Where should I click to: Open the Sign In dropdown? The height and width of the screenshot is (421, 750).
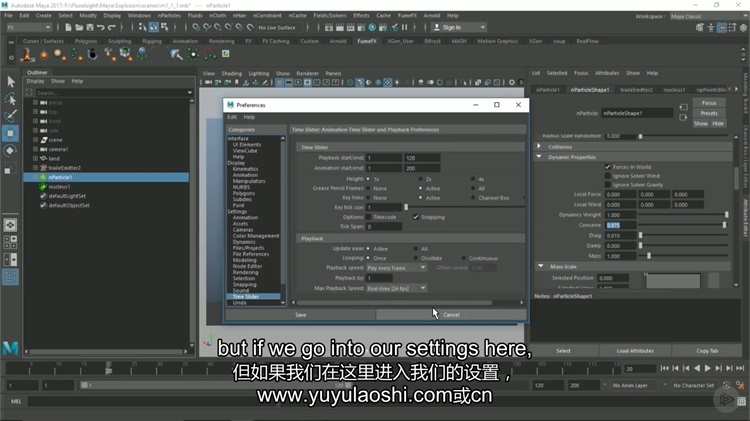459,28
